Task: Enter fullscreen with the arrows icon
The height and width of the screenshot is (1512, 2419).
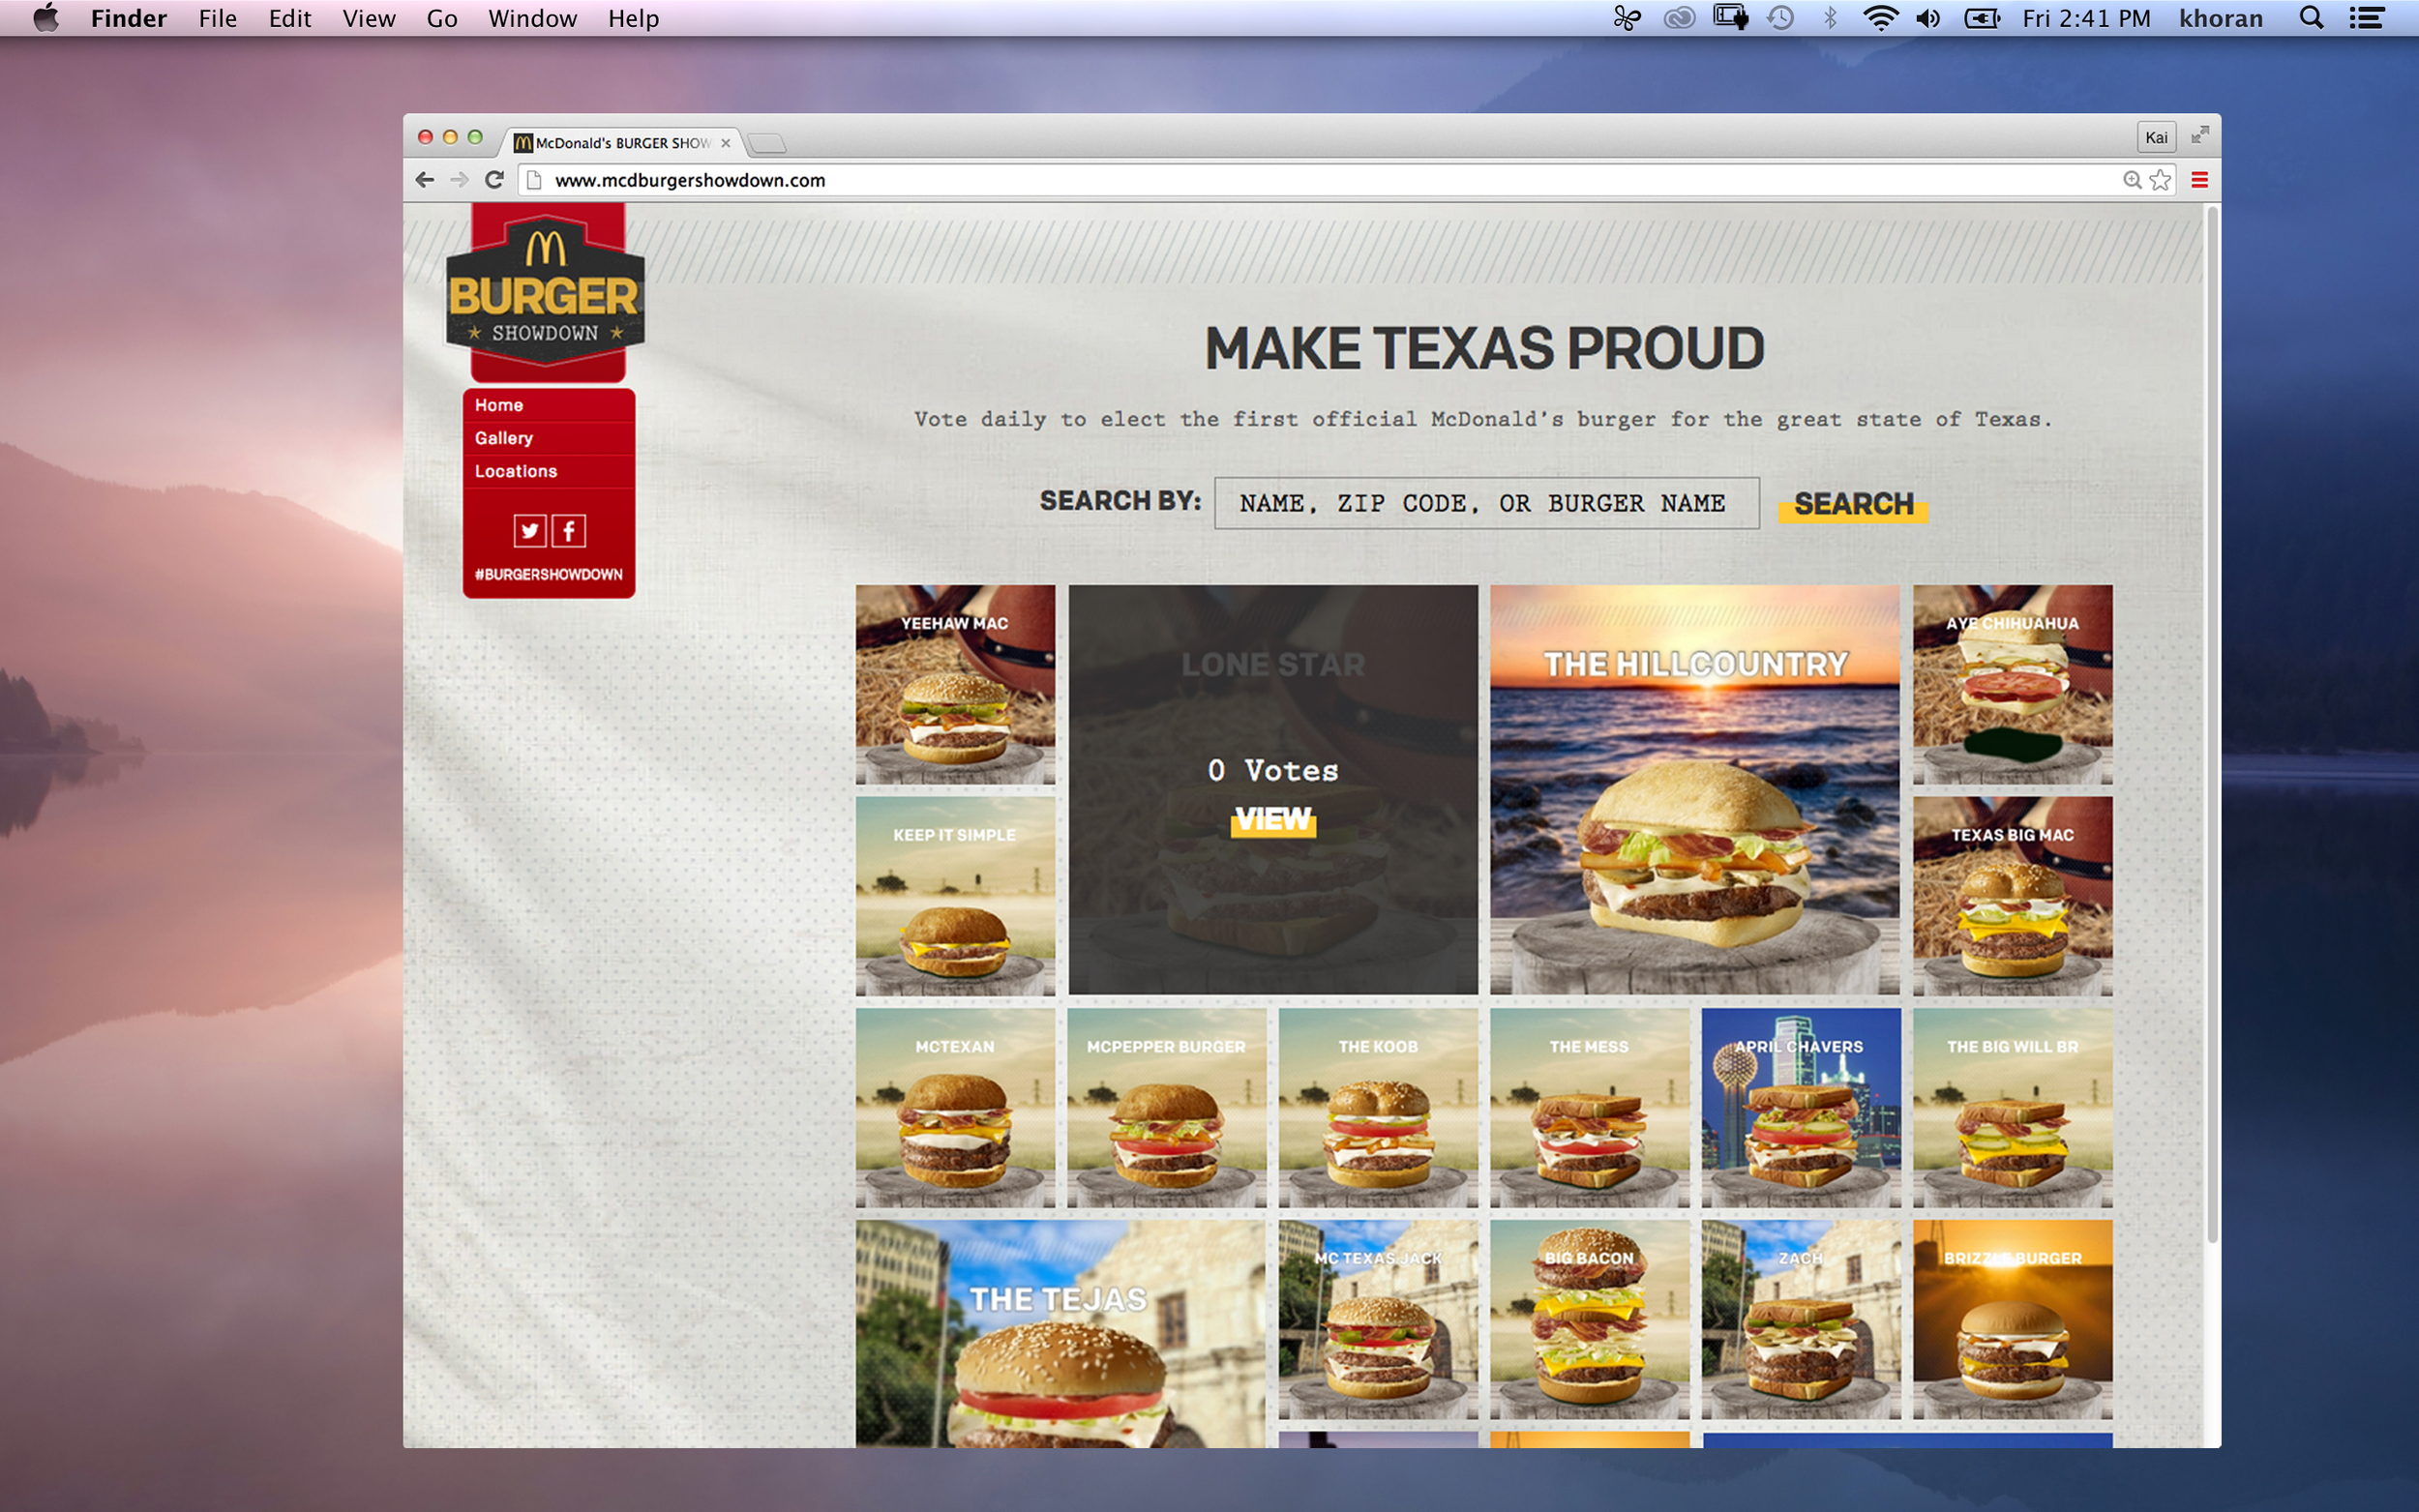Action: click(2200, 135)
